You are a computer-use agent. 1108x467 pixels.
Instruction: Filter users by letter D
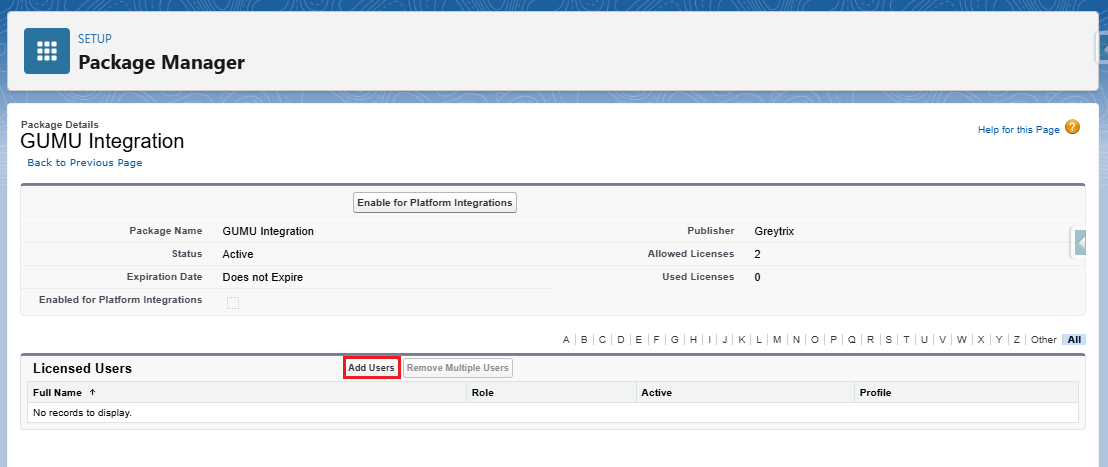pyautogui.click(x=621, y=340)
